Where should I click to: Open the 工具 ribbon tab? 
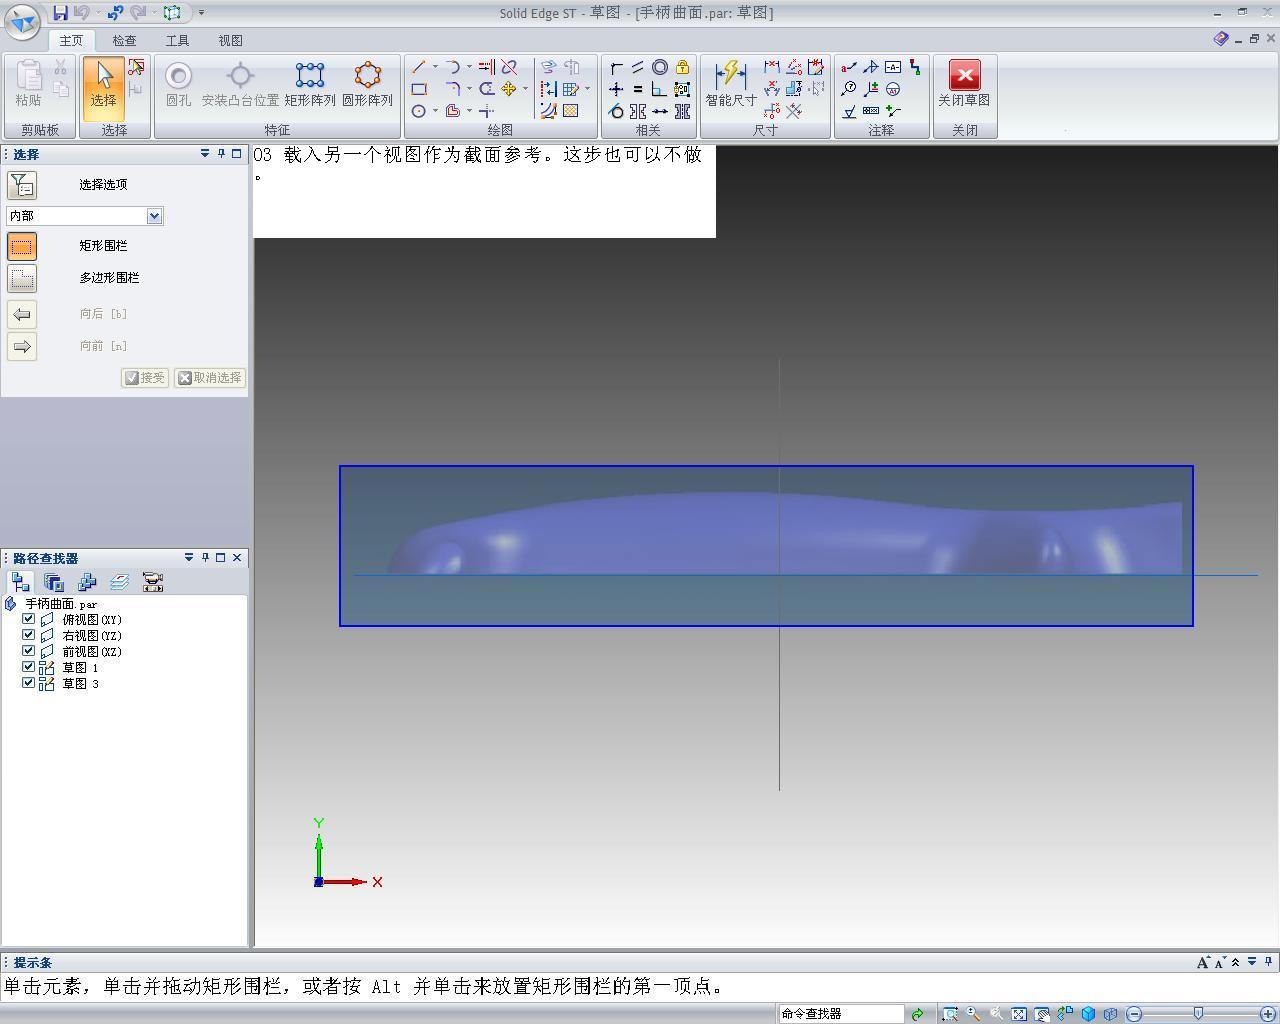pos(177,41)
